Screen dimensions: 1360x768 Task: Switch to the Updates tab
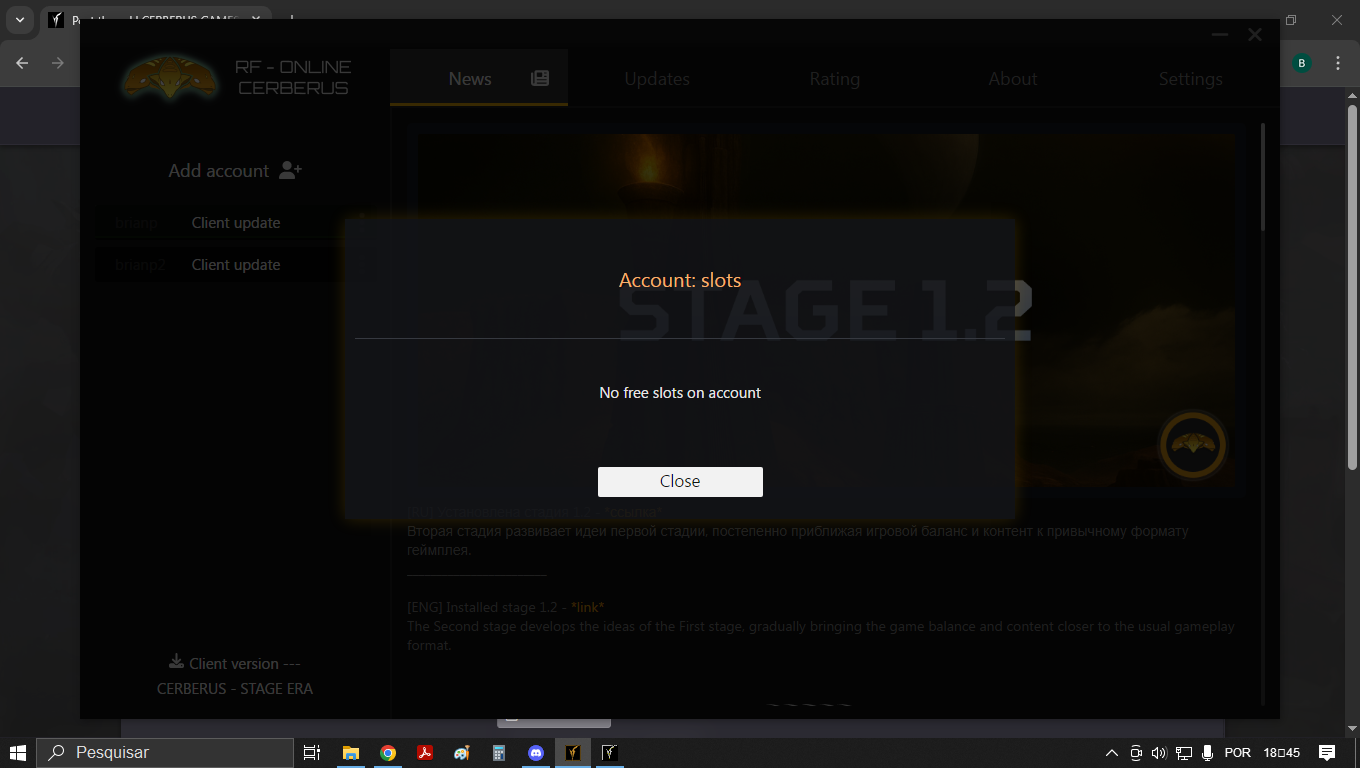[x=657, y=79]
